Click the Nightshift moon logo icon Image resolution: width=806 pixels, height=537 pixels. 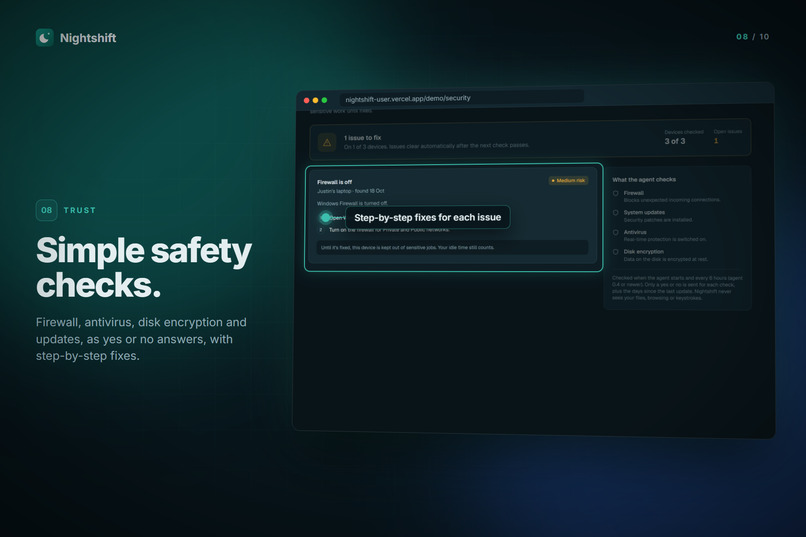(x=45, y=38)
